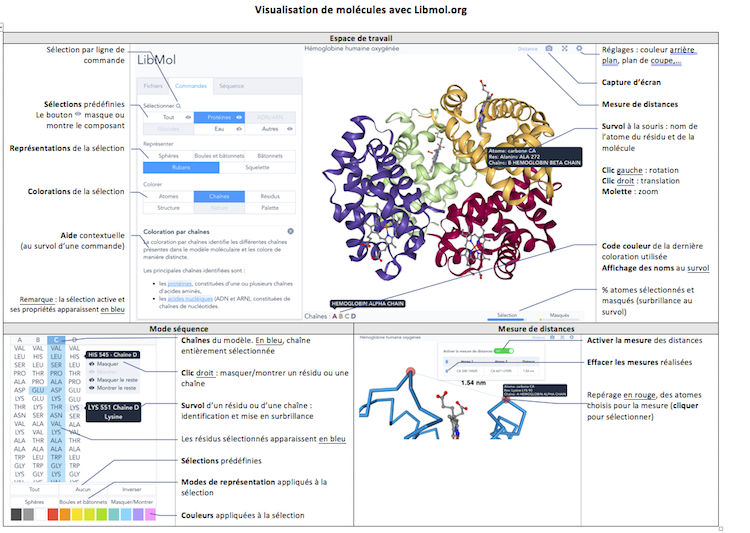Switch to the Fichiers tab
The image size is (750, 533).
[x=152, y=86]
